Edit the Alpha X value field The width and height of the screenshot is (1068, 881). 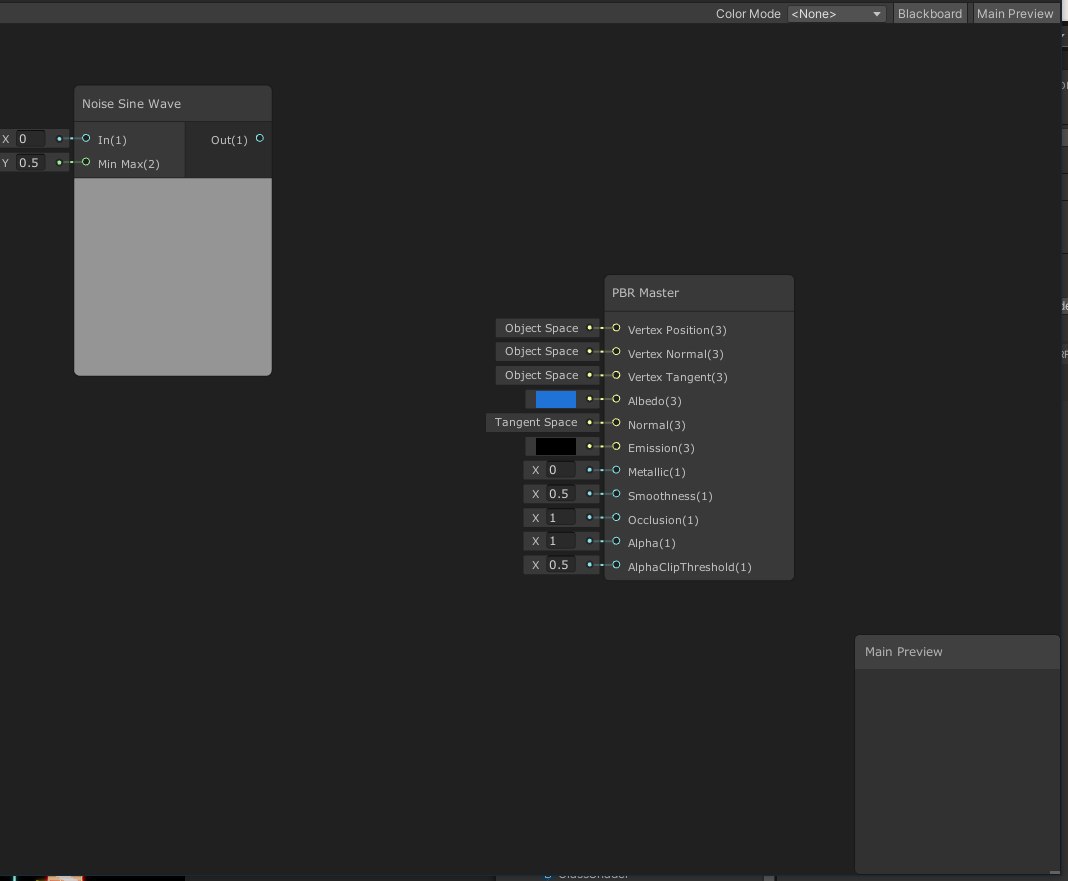pyautogui.click(x=561, y=541)
